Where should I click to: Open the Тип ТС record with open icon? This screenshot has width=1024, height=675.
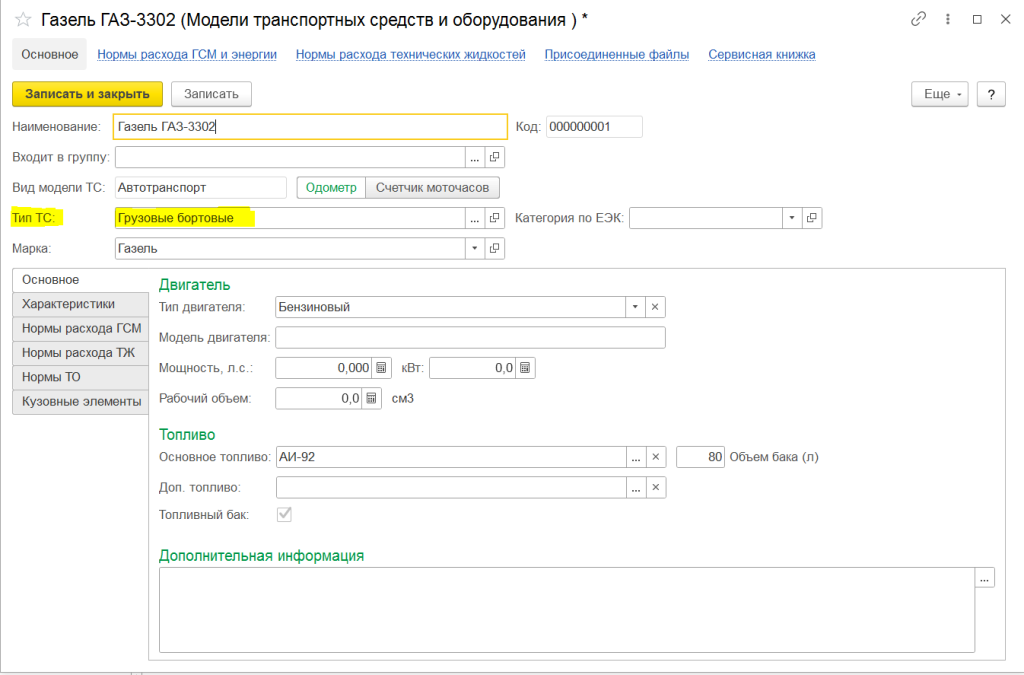click(495, 218)
